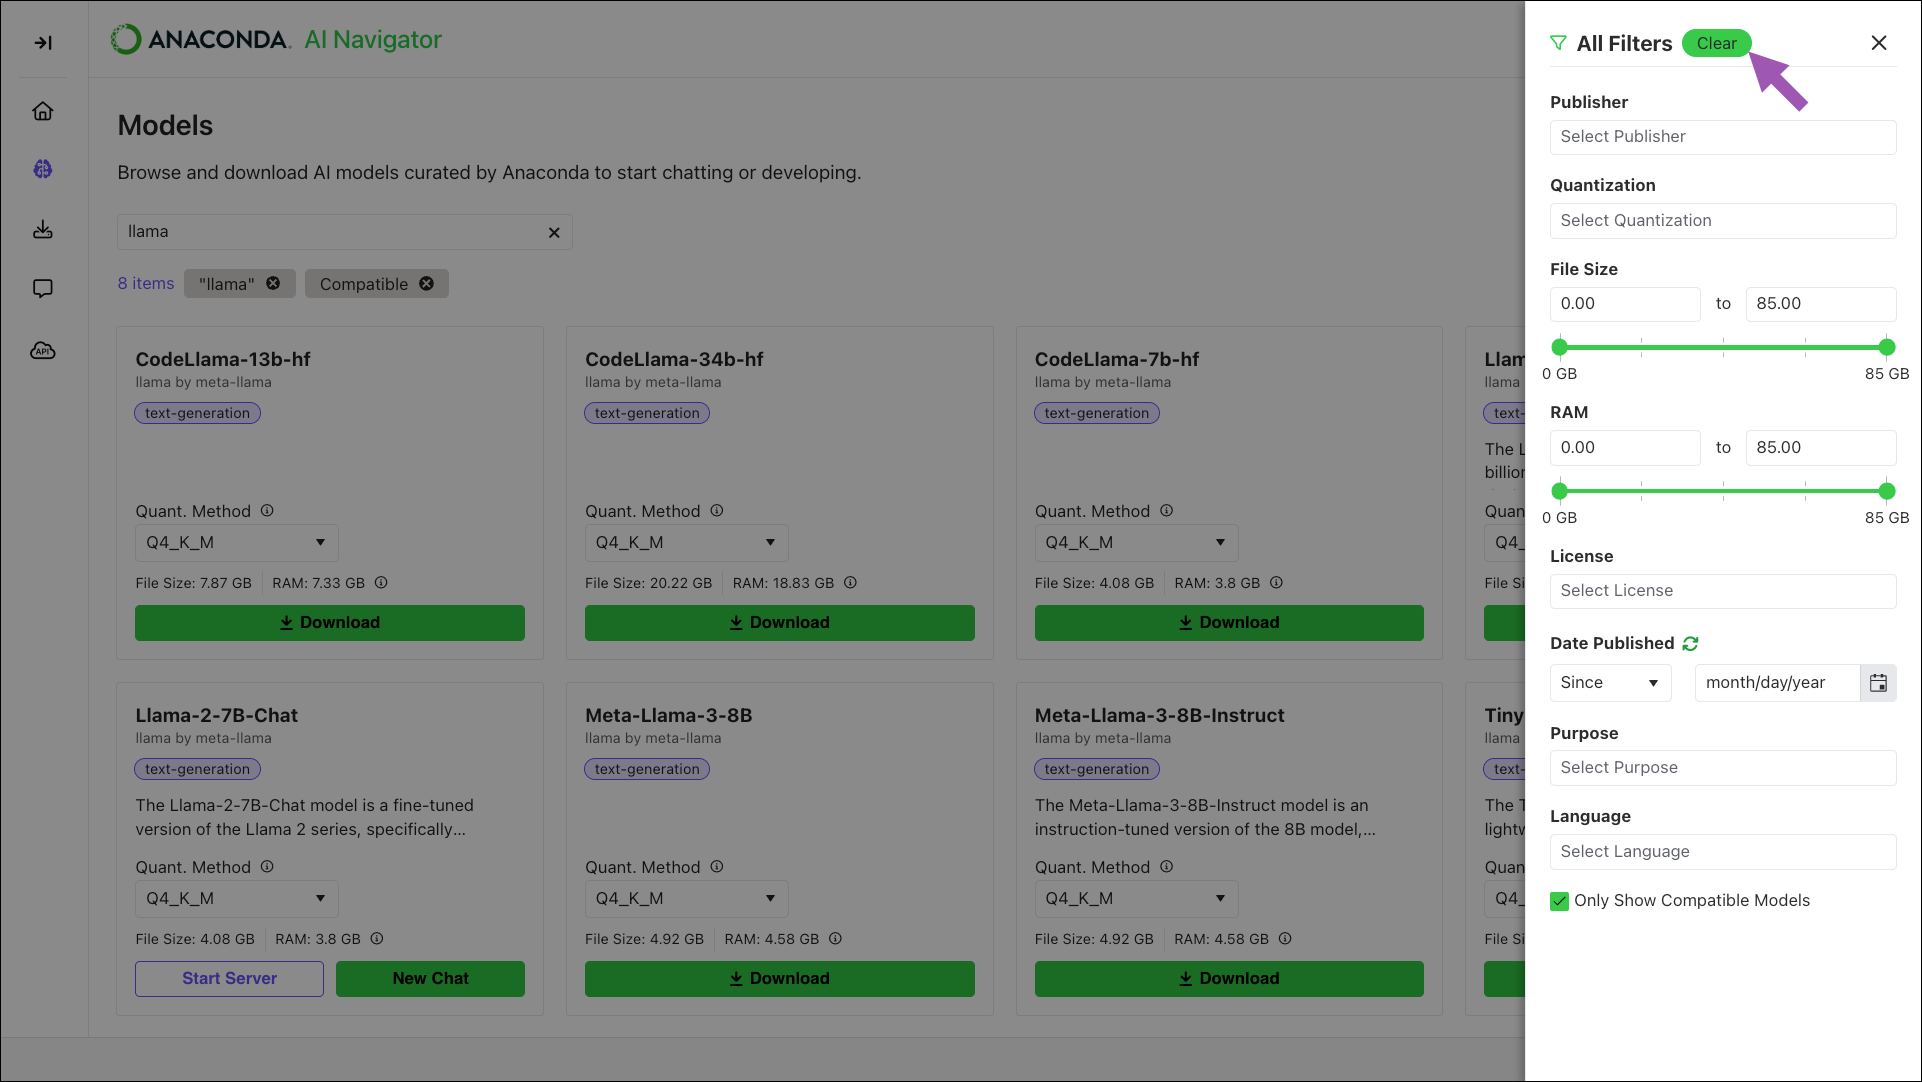The width and height of the screenshot is (1922, 1082).
Task: Click the green Clear filters button
Action: (1716, 43)
